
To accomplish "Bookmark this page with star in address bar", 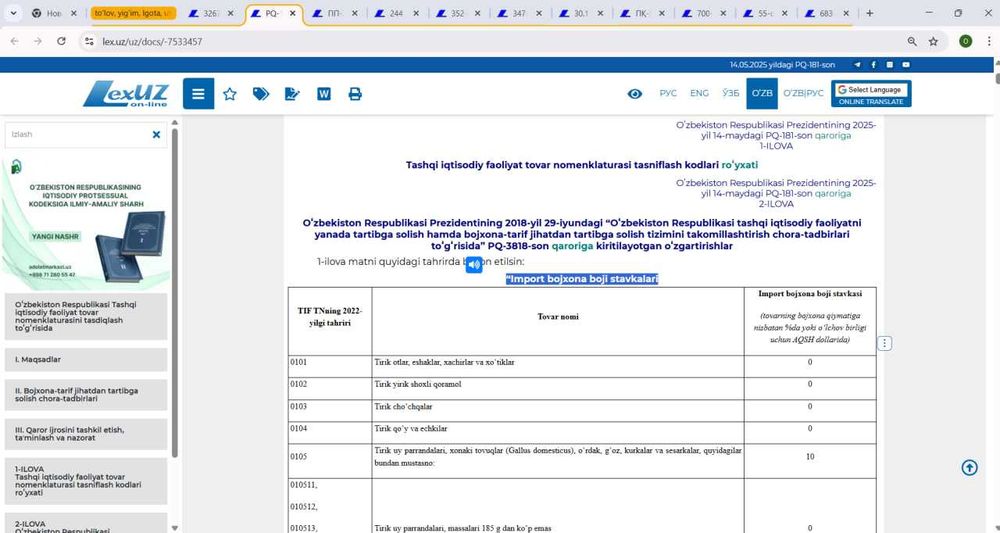I will coord(933,41).
